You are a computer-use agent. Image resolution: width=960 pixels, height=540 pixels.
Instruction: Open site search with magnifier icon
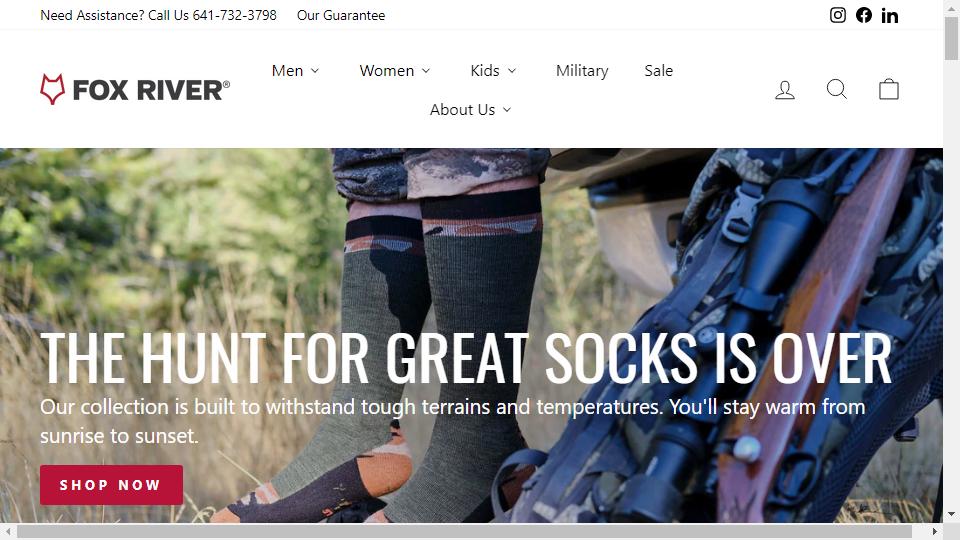coord(837,89)
